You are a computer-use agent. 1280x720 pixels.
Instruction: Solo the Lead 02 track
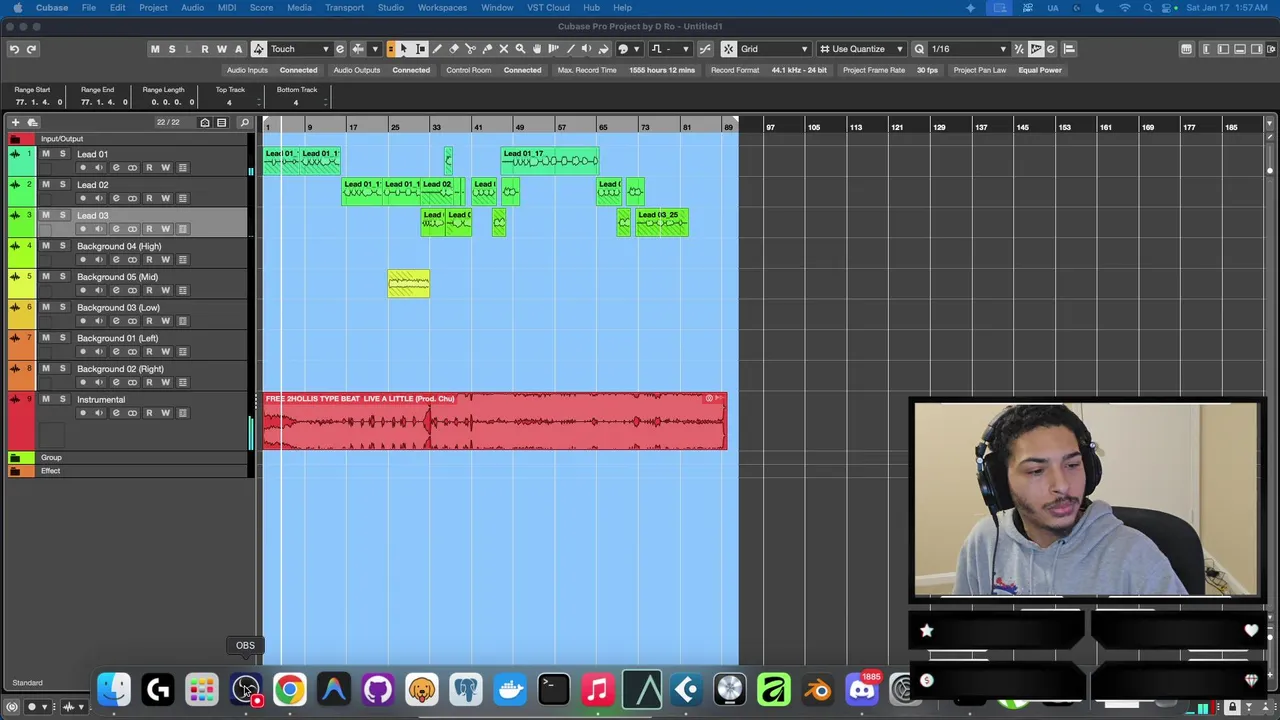coord(62,185)
